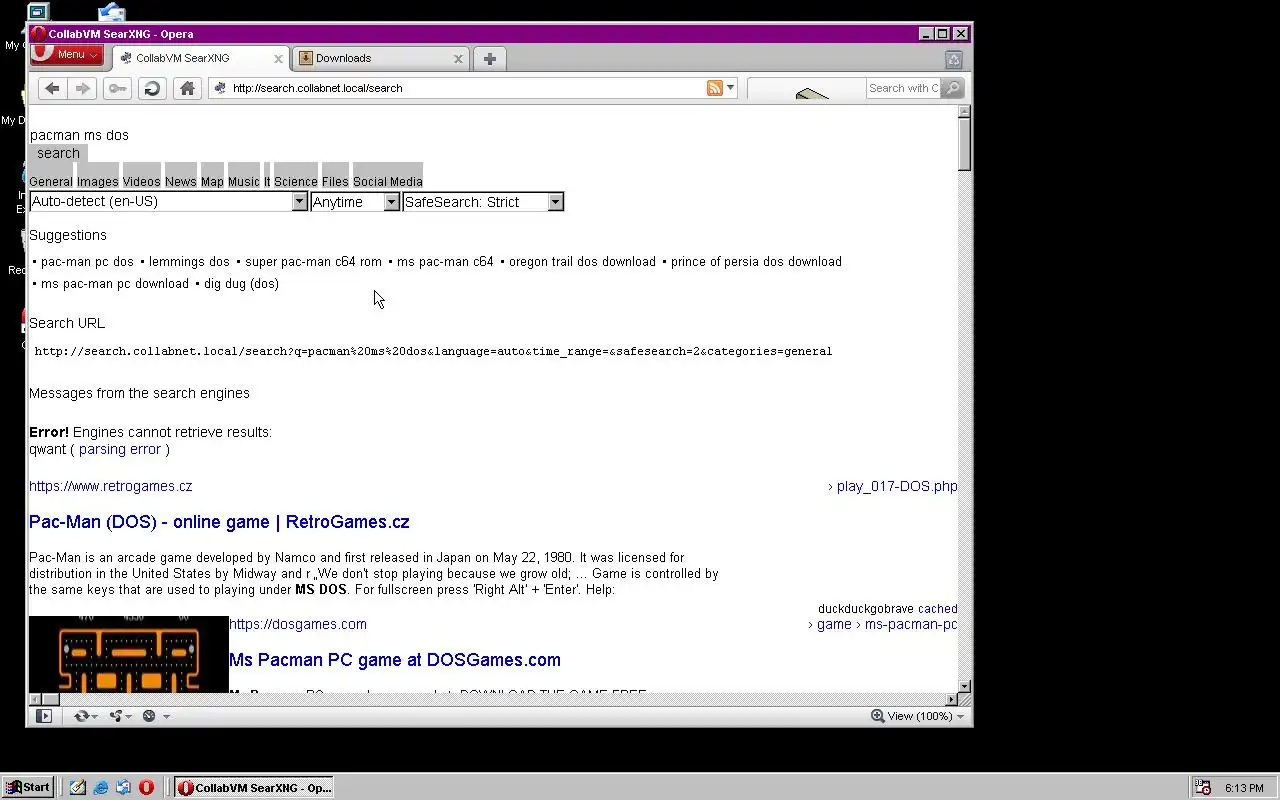Open the 'parsing error' link
The width and height of the screenshot is (1280, 800).
point(120,450)
